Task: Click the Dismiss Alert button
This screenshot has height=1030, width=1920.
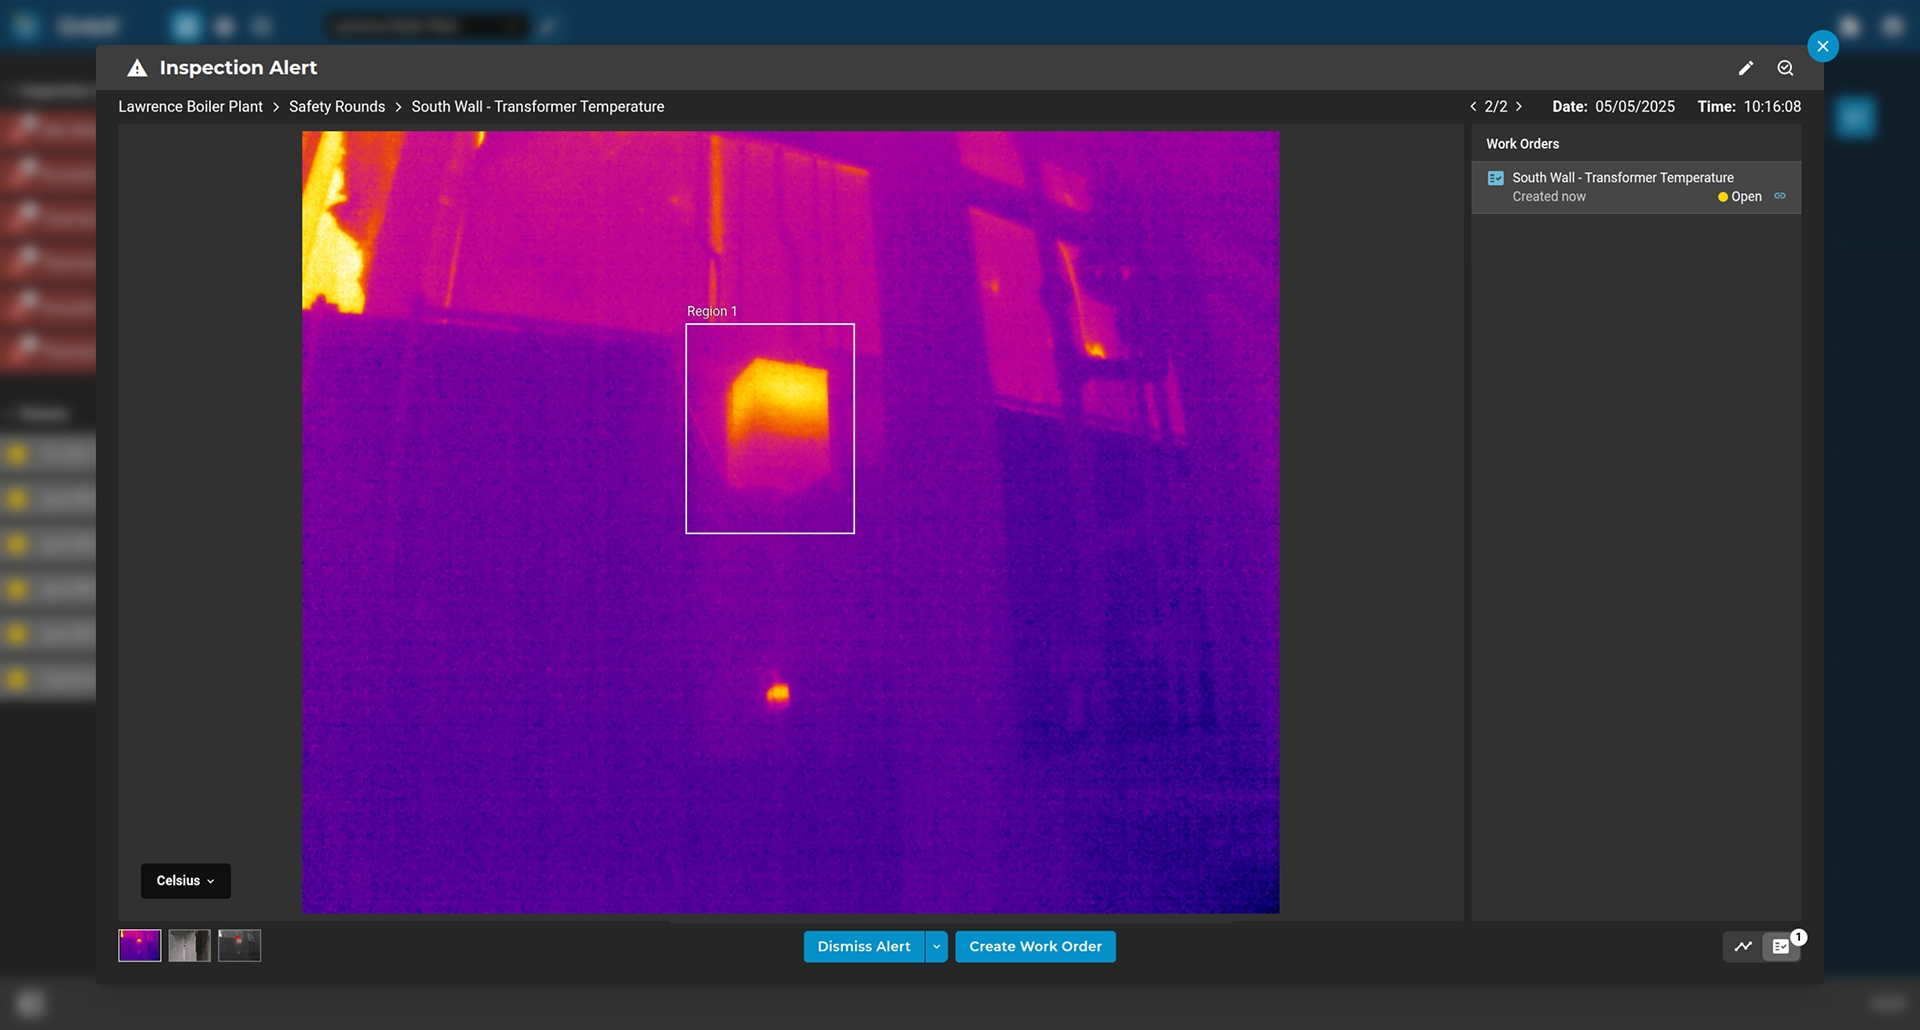Action: (x=863, y=946)
